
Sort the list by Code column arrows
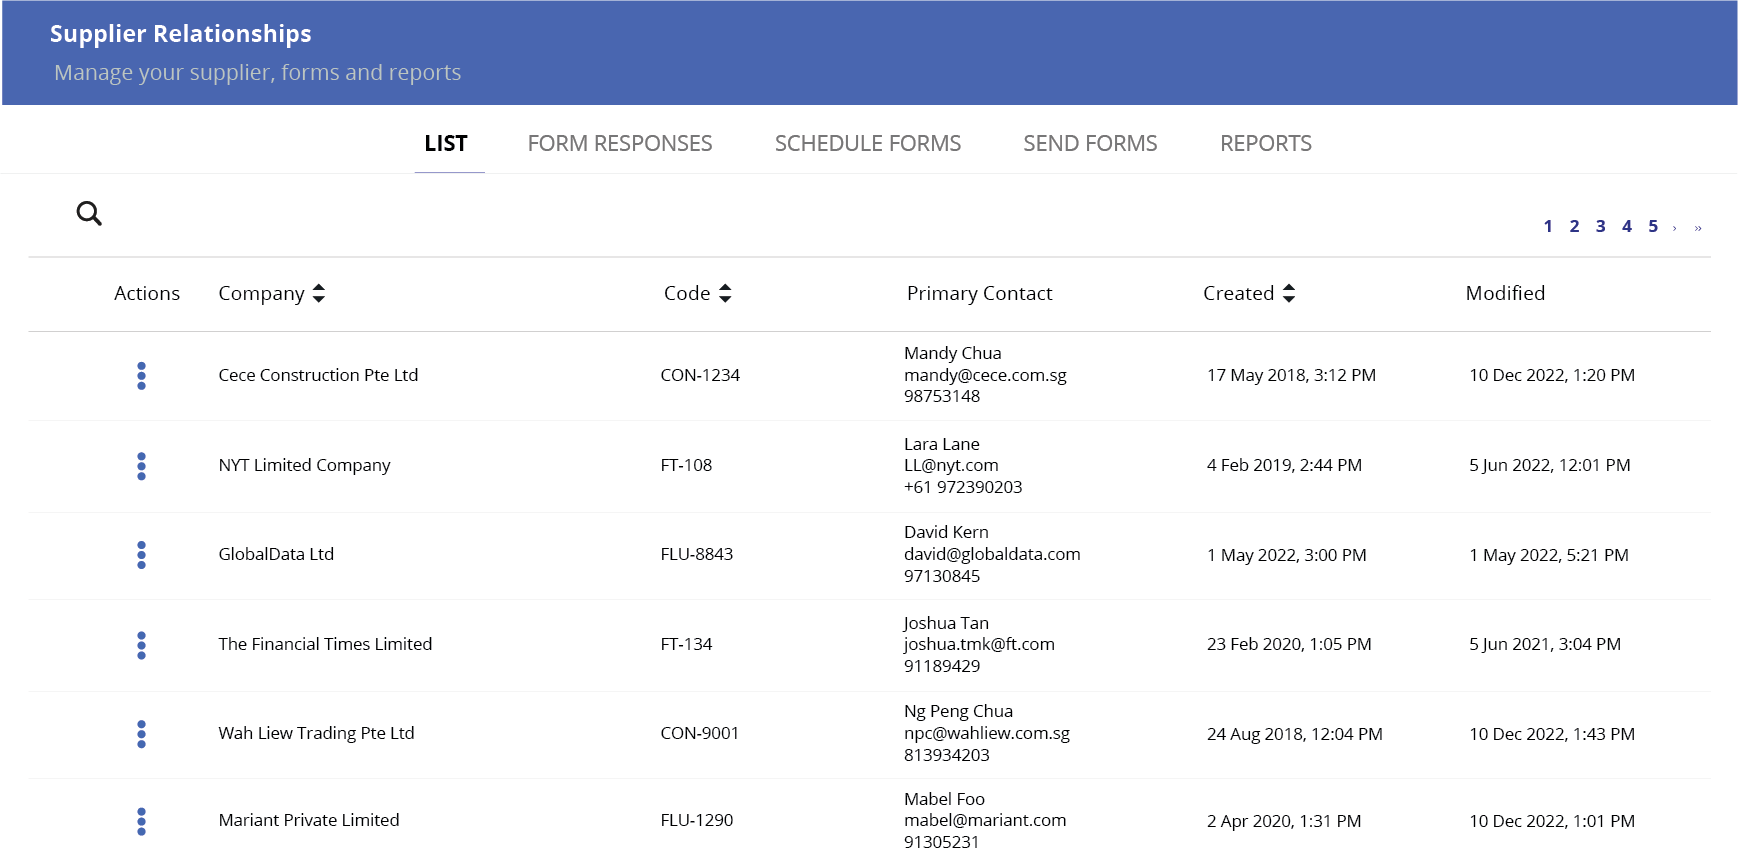[725, 293]
